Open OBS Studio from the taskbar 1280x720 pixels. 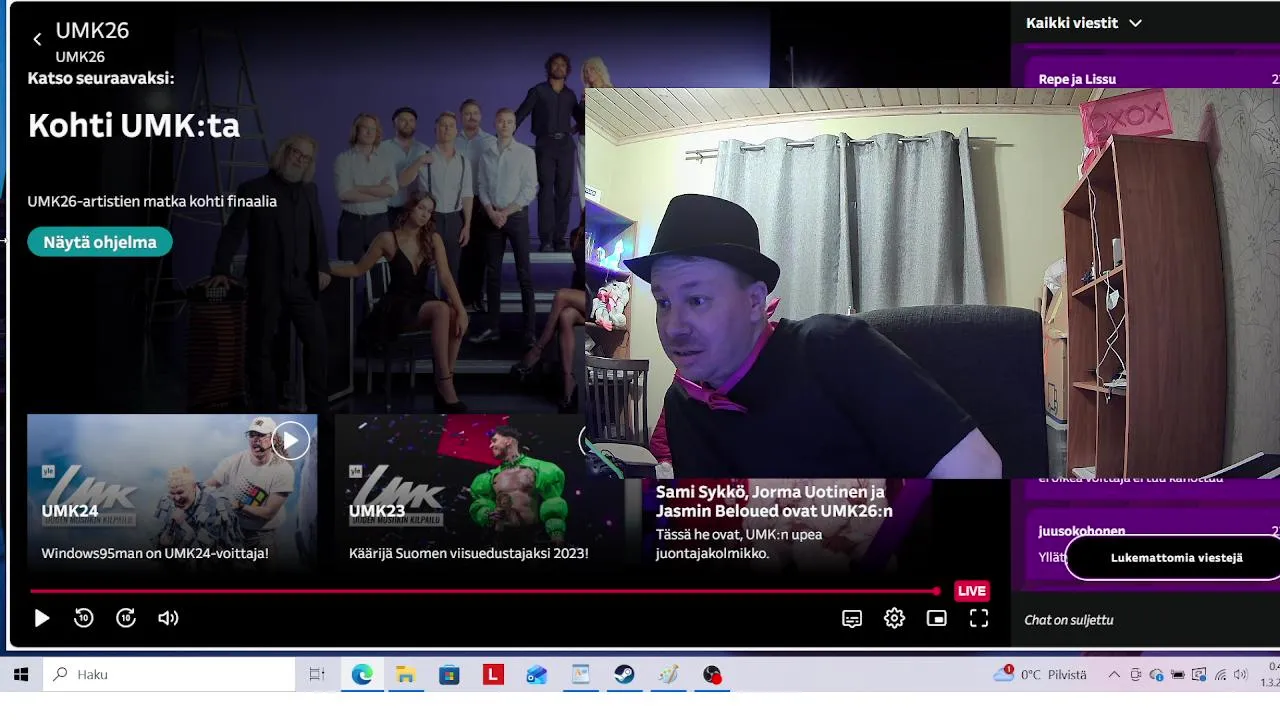(712, 675)
